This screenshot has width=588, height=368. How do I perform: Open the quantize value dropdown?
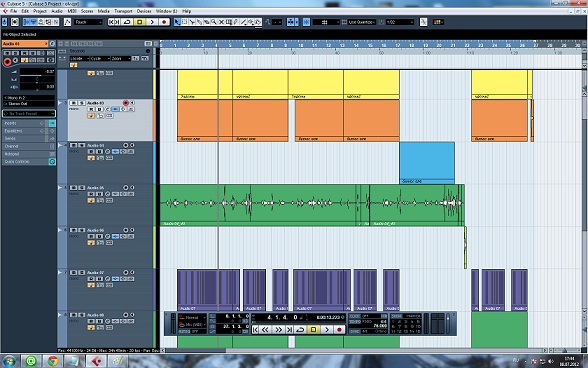pos(400,22)
